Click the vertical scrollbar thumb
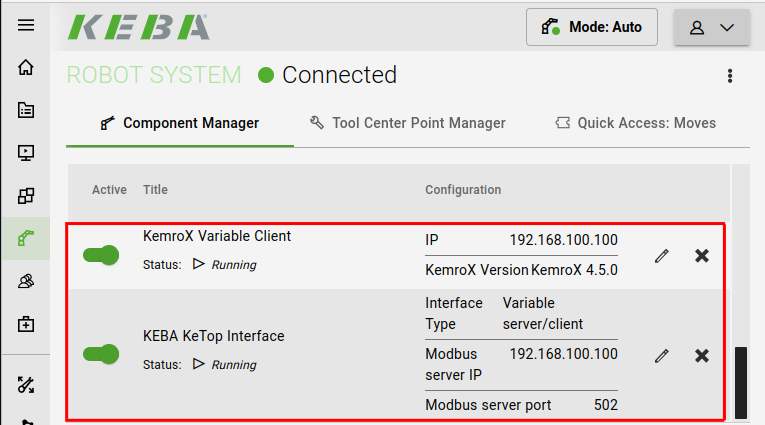The height and width of the screenshot is (425, 765). (x=741, y=383)
